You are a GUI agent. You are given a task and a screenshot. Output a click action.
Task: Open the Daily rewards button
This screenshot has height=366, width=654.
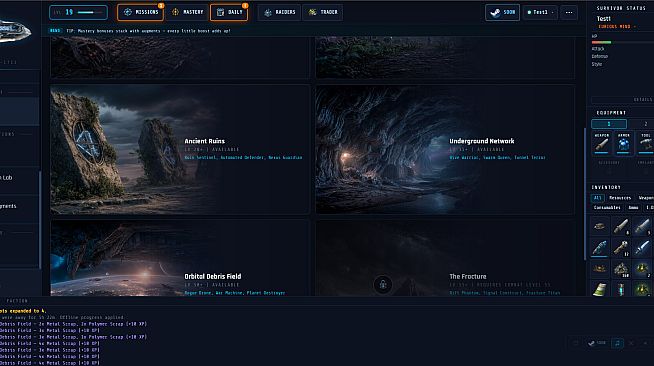pos(229,12)
